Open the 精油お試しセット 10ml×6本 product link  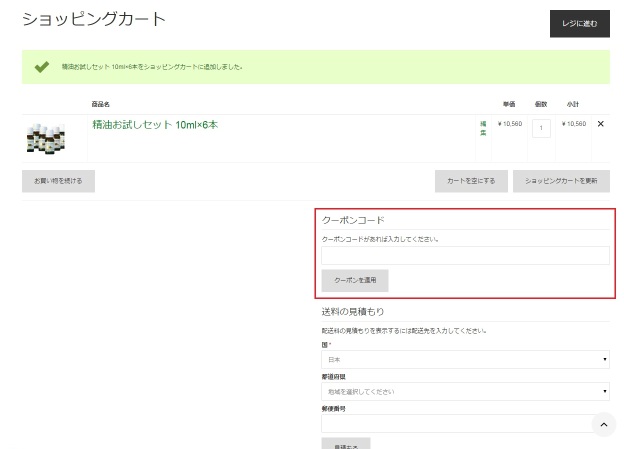coord(155,125)
